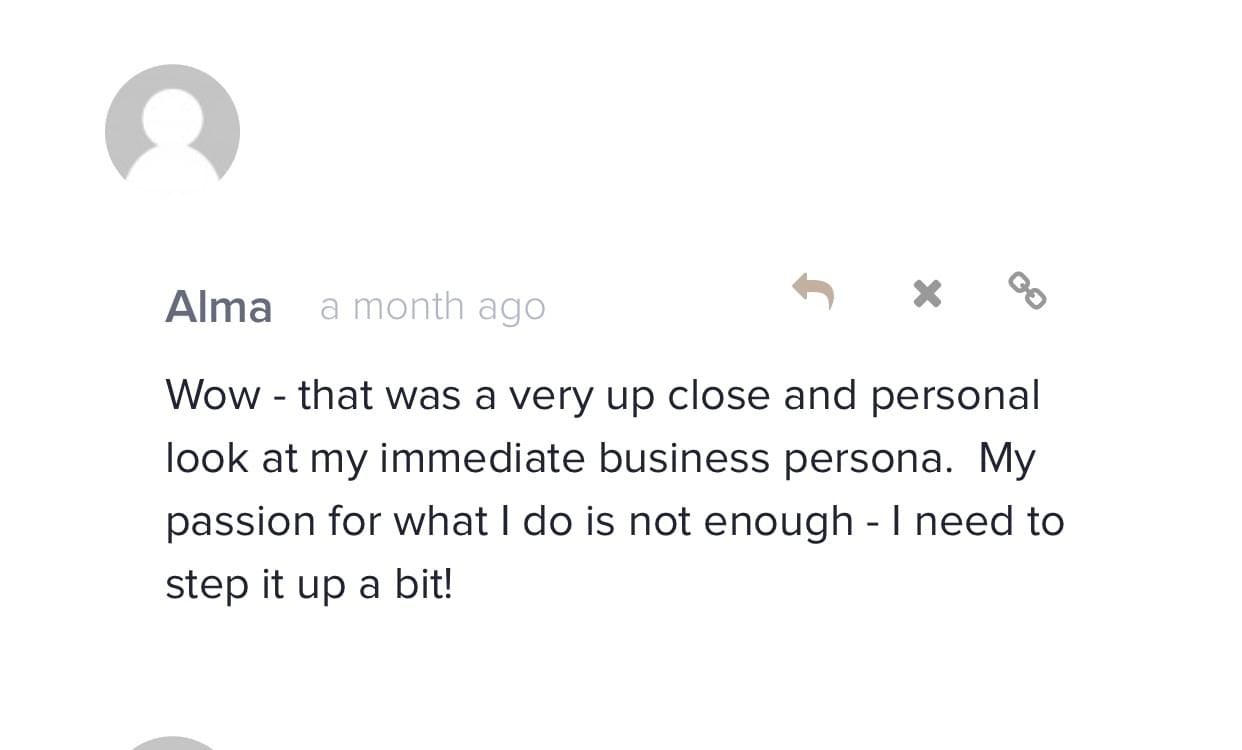Click the word "My" ending the second line
This screenshot has width=1242, height=750.
point(1006,458)
